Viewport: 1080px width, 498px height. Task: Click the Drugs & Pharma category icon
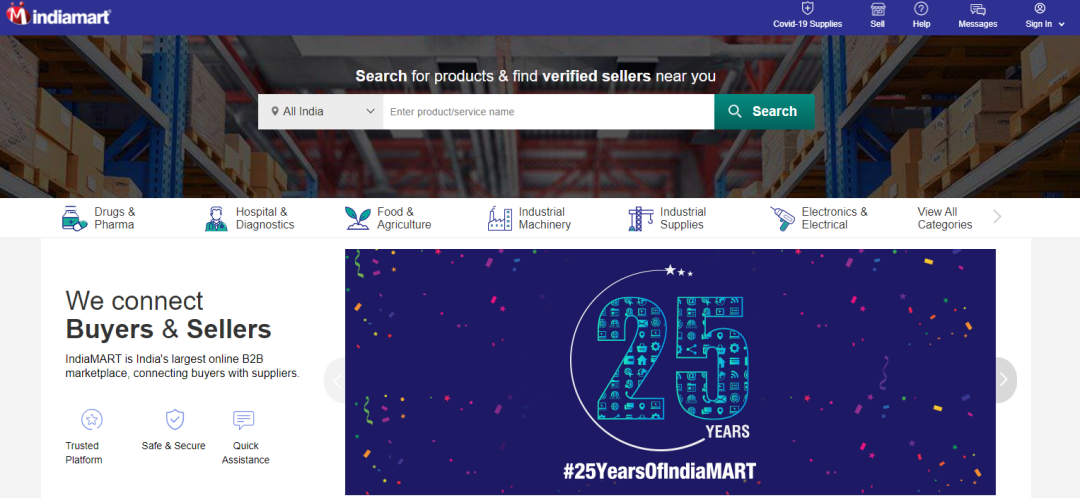click(x=74, y=218)
